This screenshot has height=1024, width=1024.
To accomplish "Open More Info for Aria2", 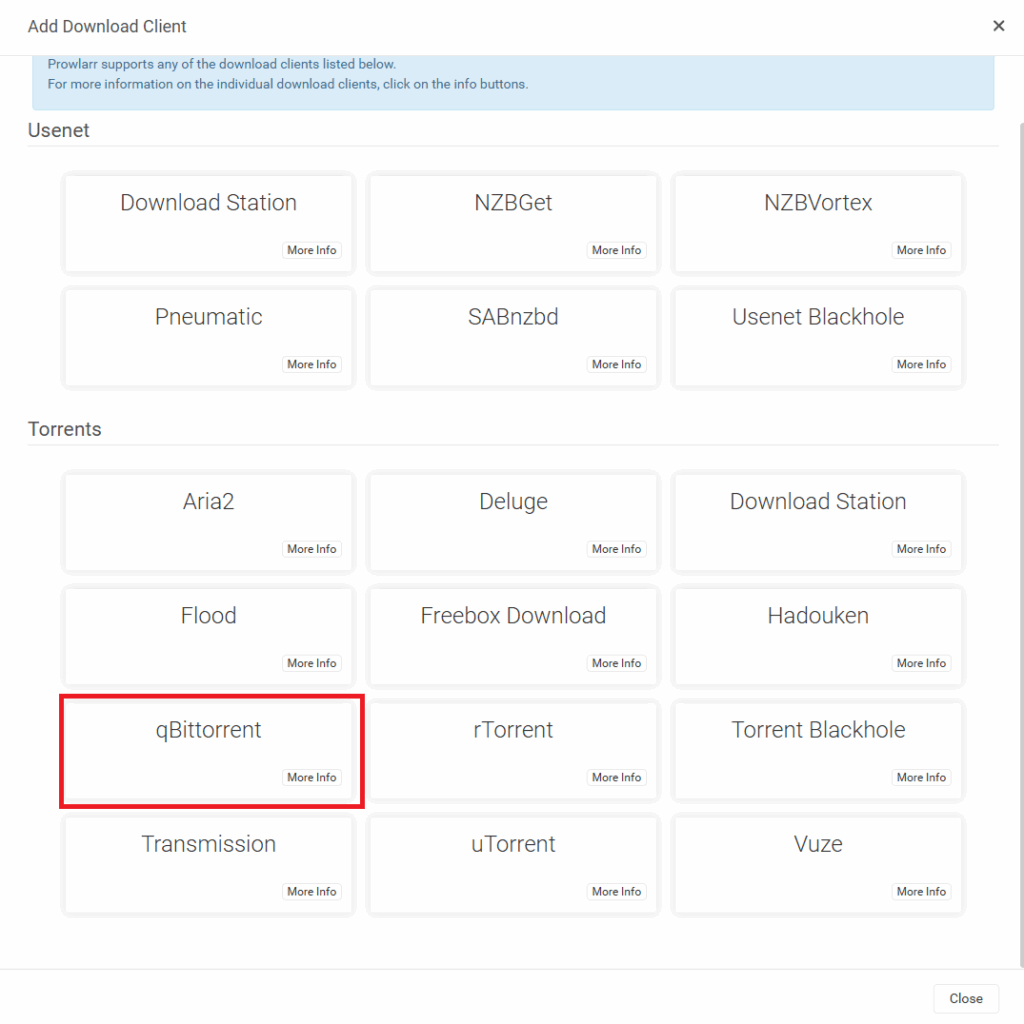I will click(312, 549).
